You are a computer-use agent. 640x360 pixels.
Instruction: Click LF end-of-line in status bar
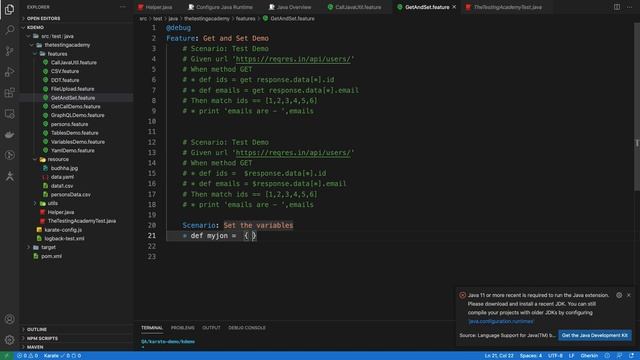(571, 356)
